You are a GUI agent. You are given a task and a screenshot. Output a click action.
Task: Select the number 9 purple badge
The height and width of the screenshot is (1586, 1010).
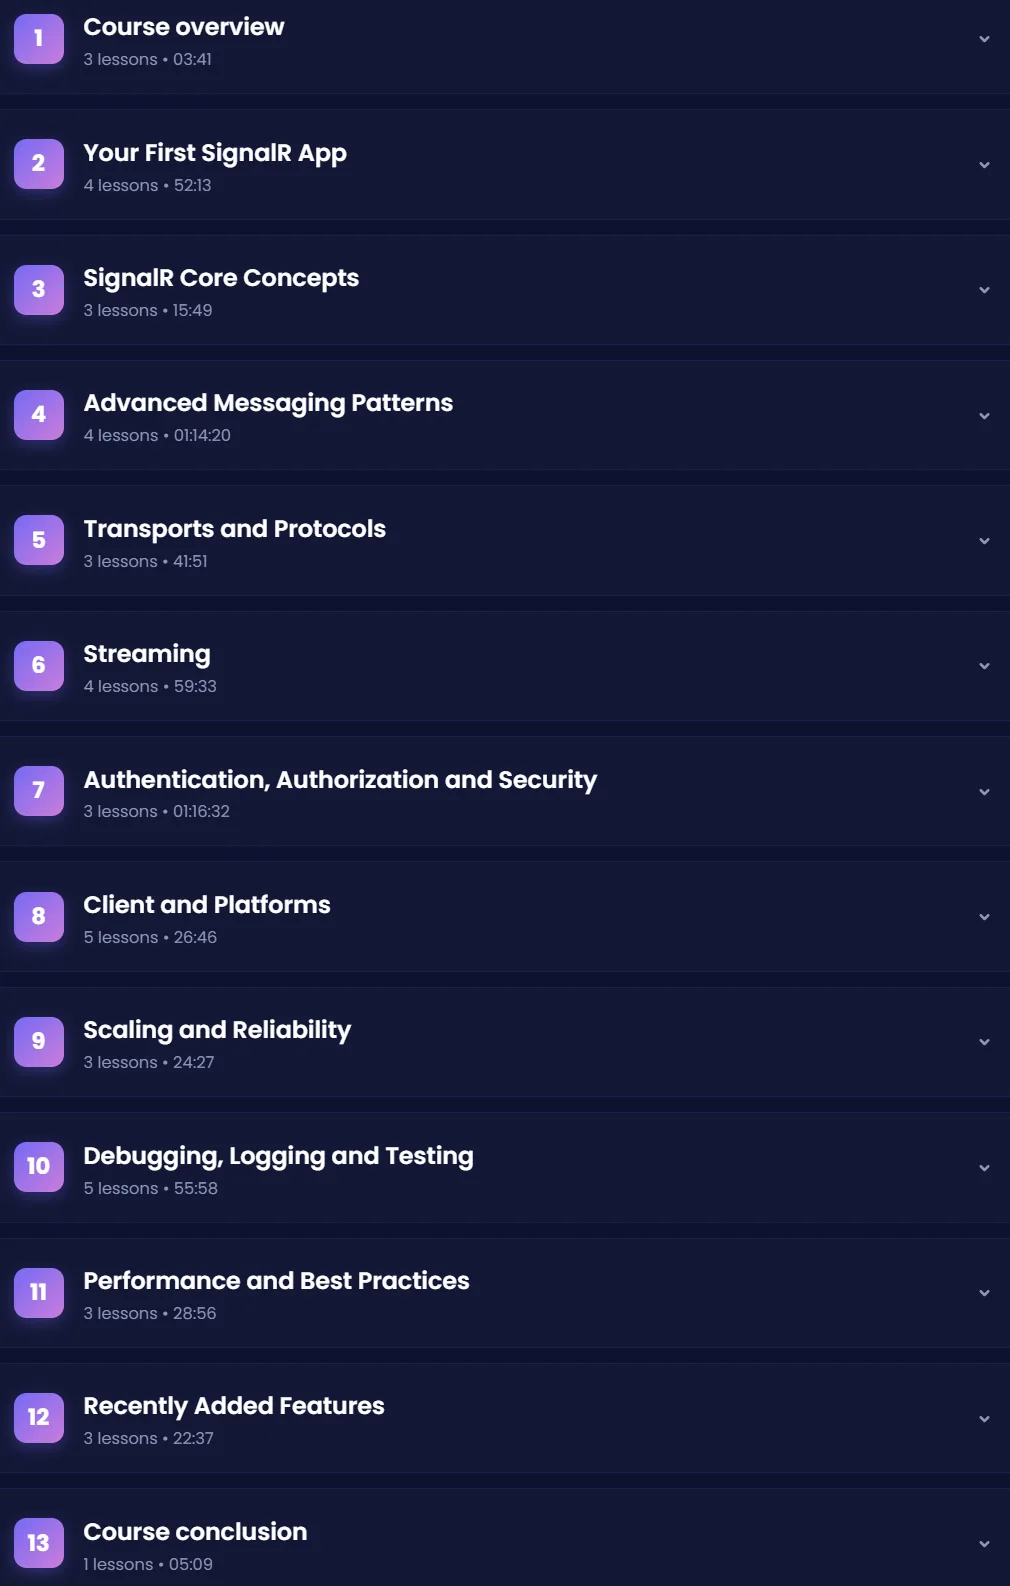39,1042
